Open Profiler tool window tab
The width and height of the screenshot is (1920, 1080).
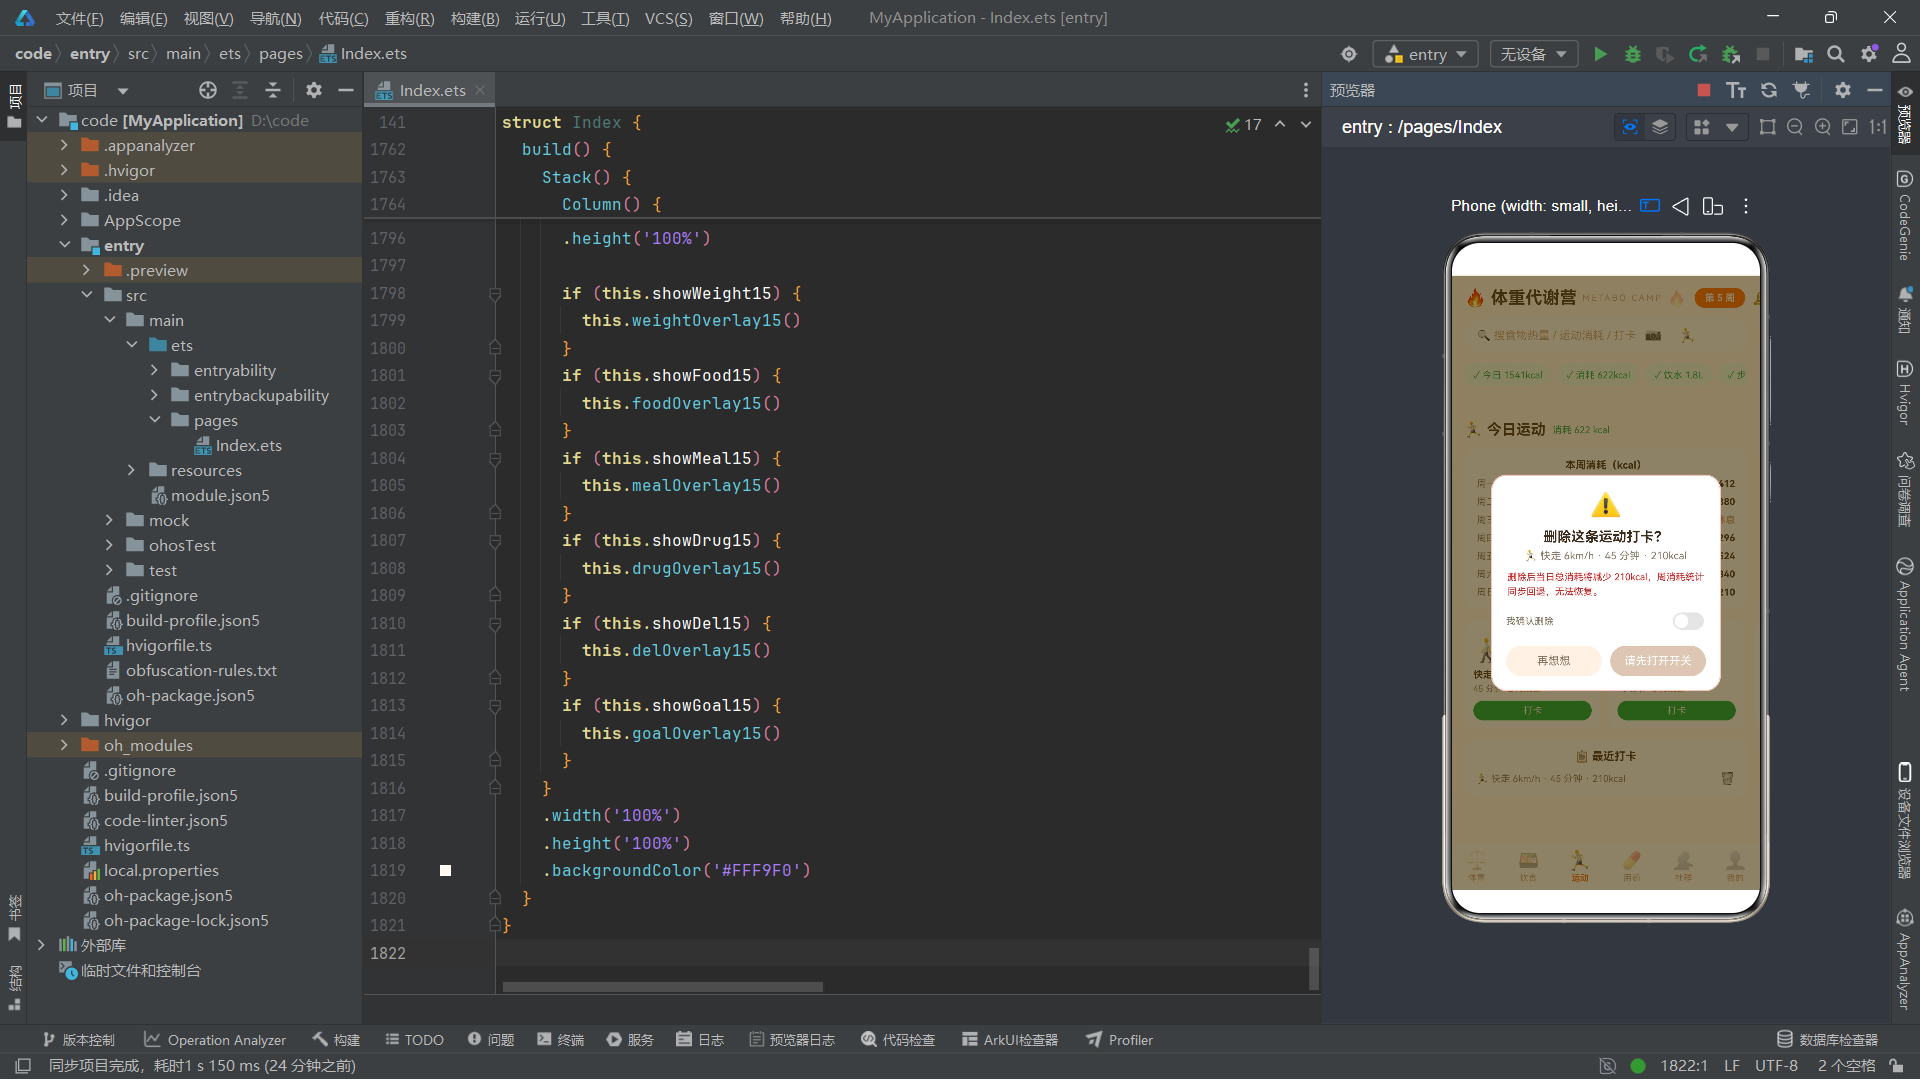tap(1120, 1040)
